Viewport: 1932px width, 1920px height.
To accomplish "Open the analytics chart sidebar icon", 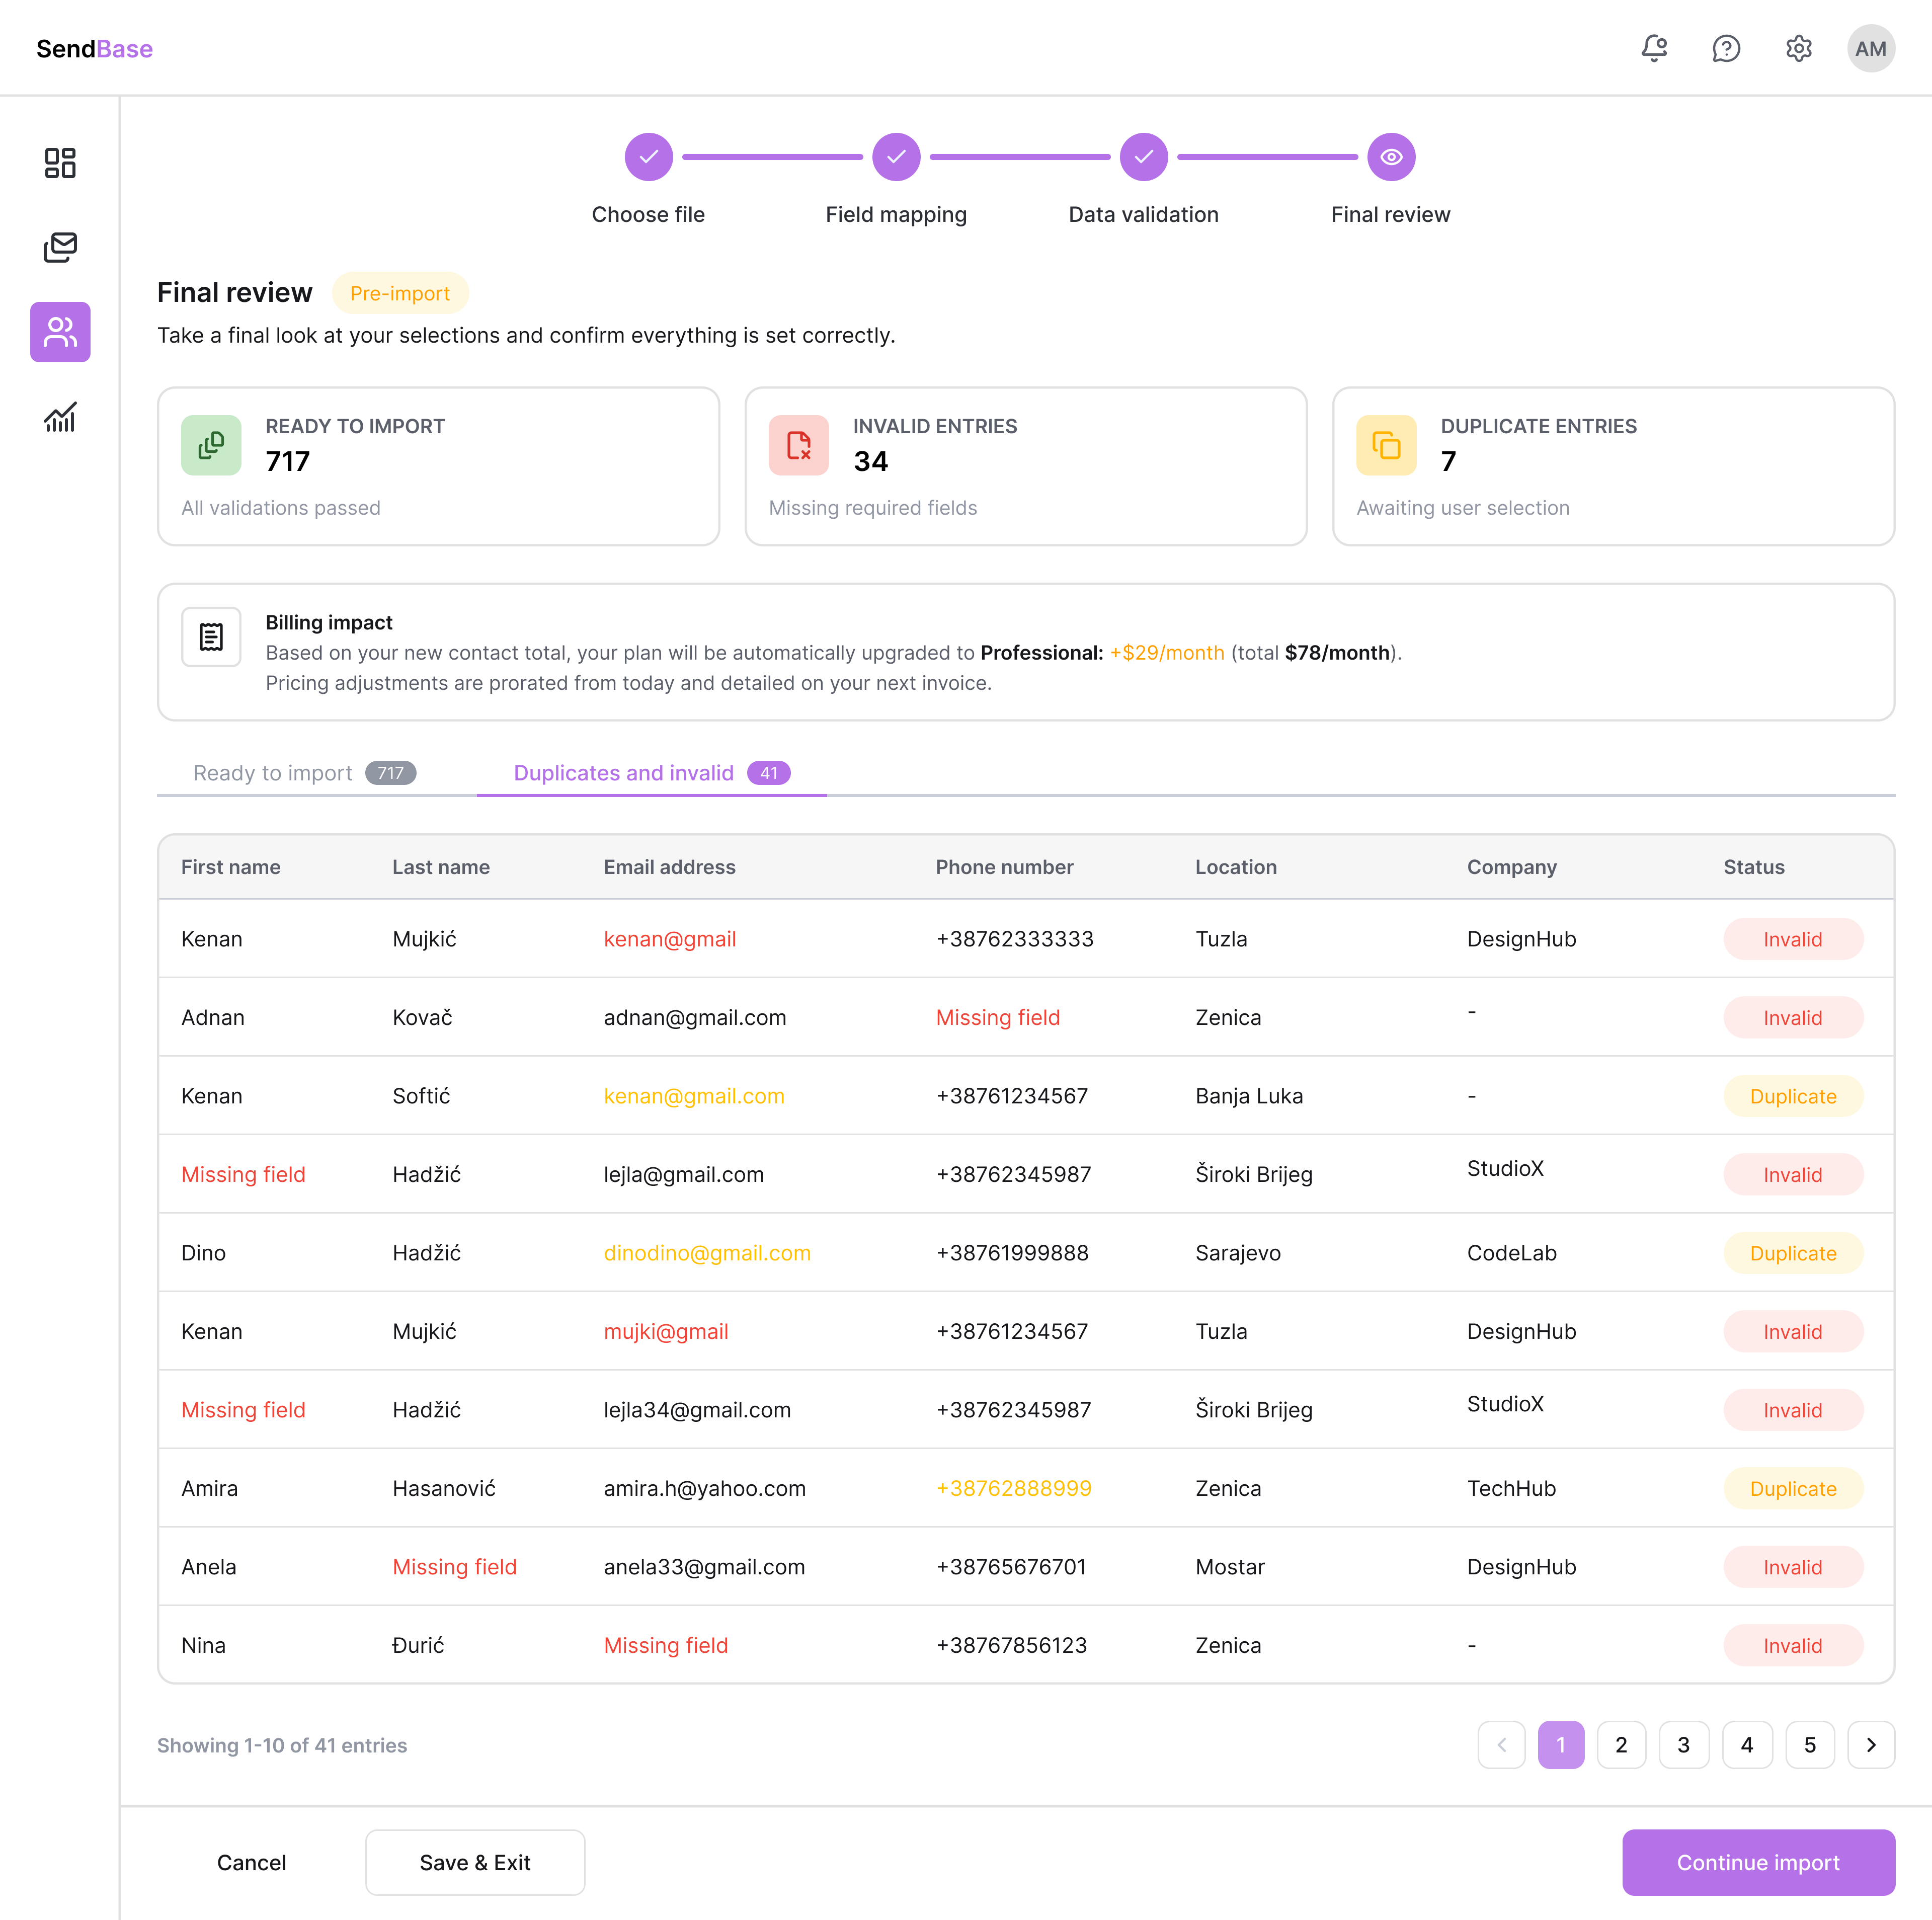I will pos(60,417).
